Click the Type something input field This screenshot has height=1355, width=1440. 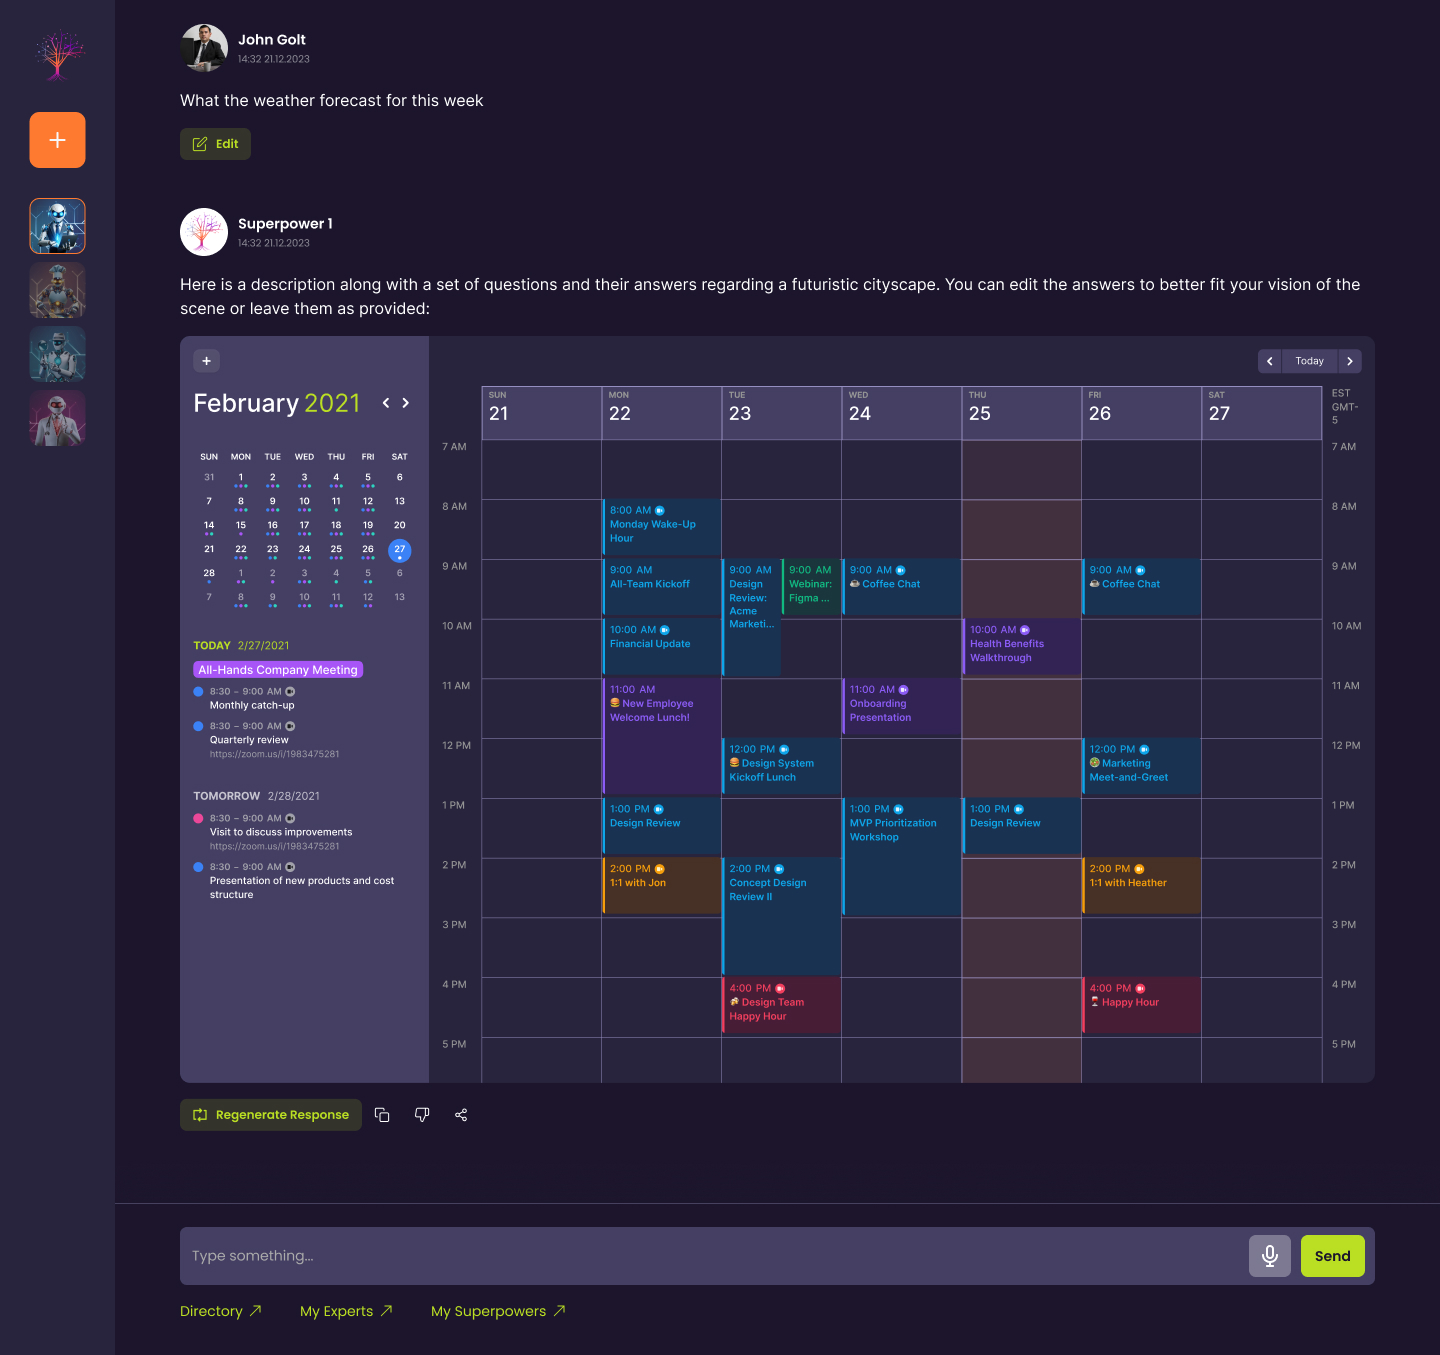tap(710, 1256)
